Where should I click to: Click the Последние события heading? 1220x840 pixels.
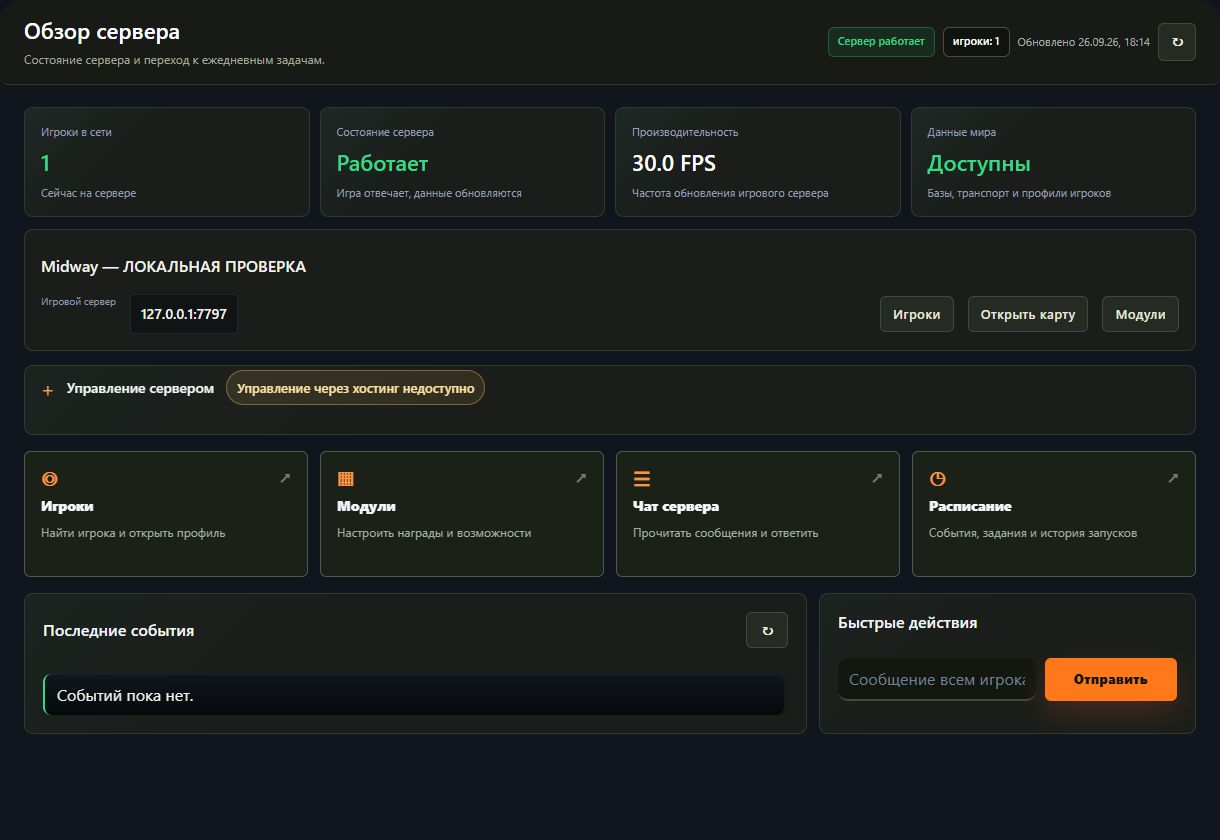(x=119, y=631)
